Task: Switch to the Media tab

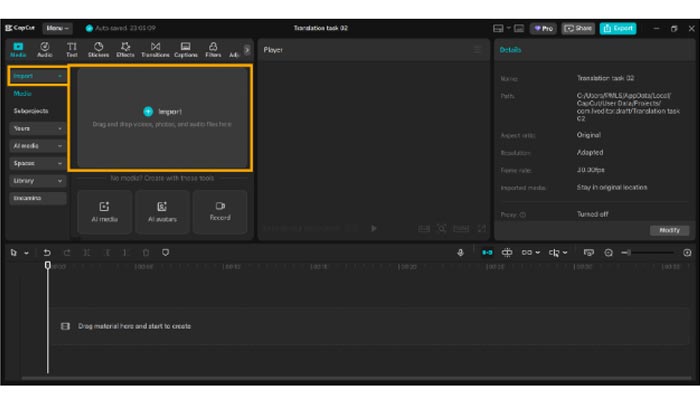Action: pos(18,49)
